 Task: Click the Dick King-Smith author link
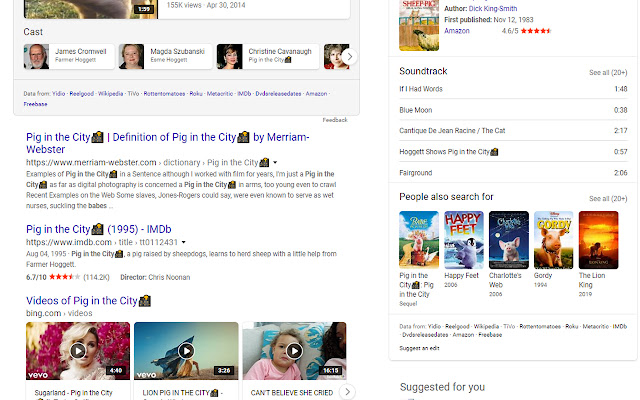(x=493, y=9)
